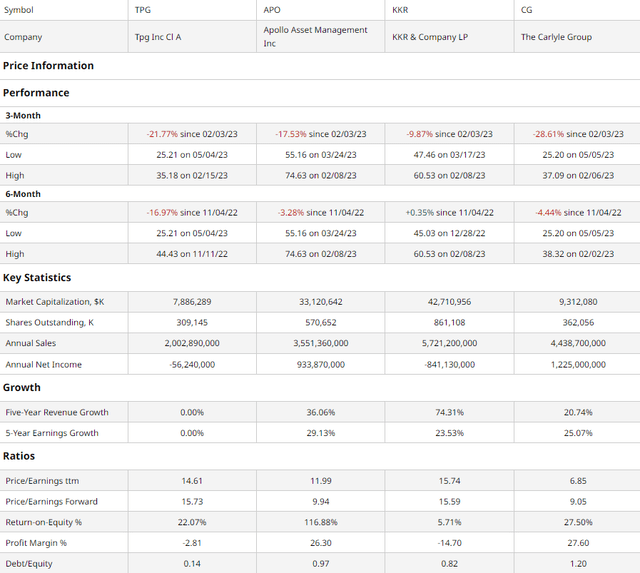This screenshot has width=640, height=573.
Task: Click the Price/Earnings Forward row label
Action: (x=51, y=502)
